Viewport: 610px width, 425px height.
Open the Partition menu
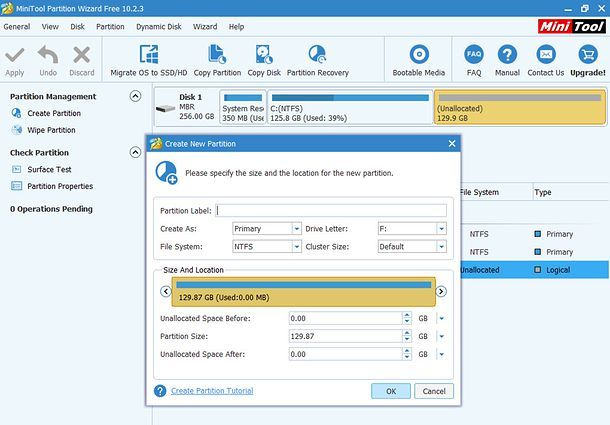coord(110,27)
